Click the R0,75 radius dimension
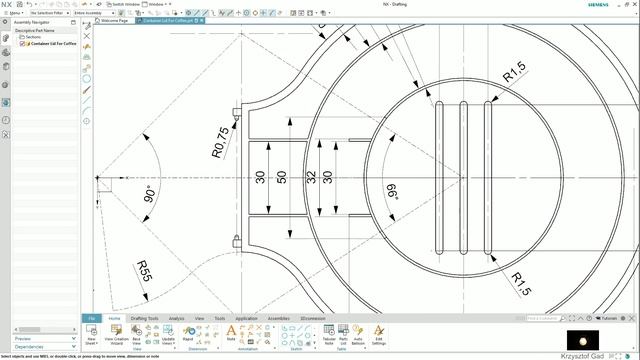Screen dimensions: 640x360 coord(221,142)
